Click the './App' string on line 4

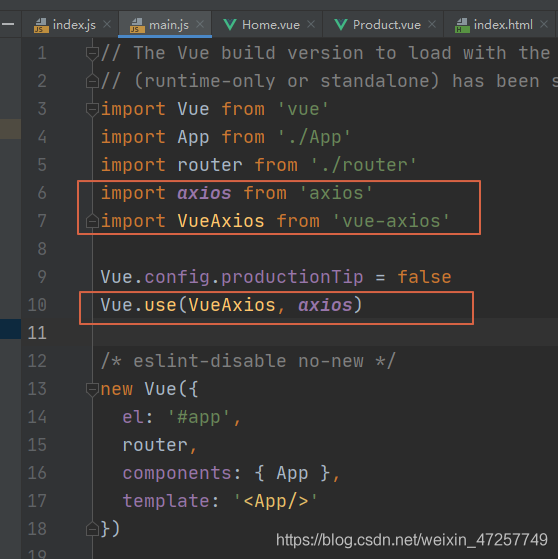pos(314,137)
